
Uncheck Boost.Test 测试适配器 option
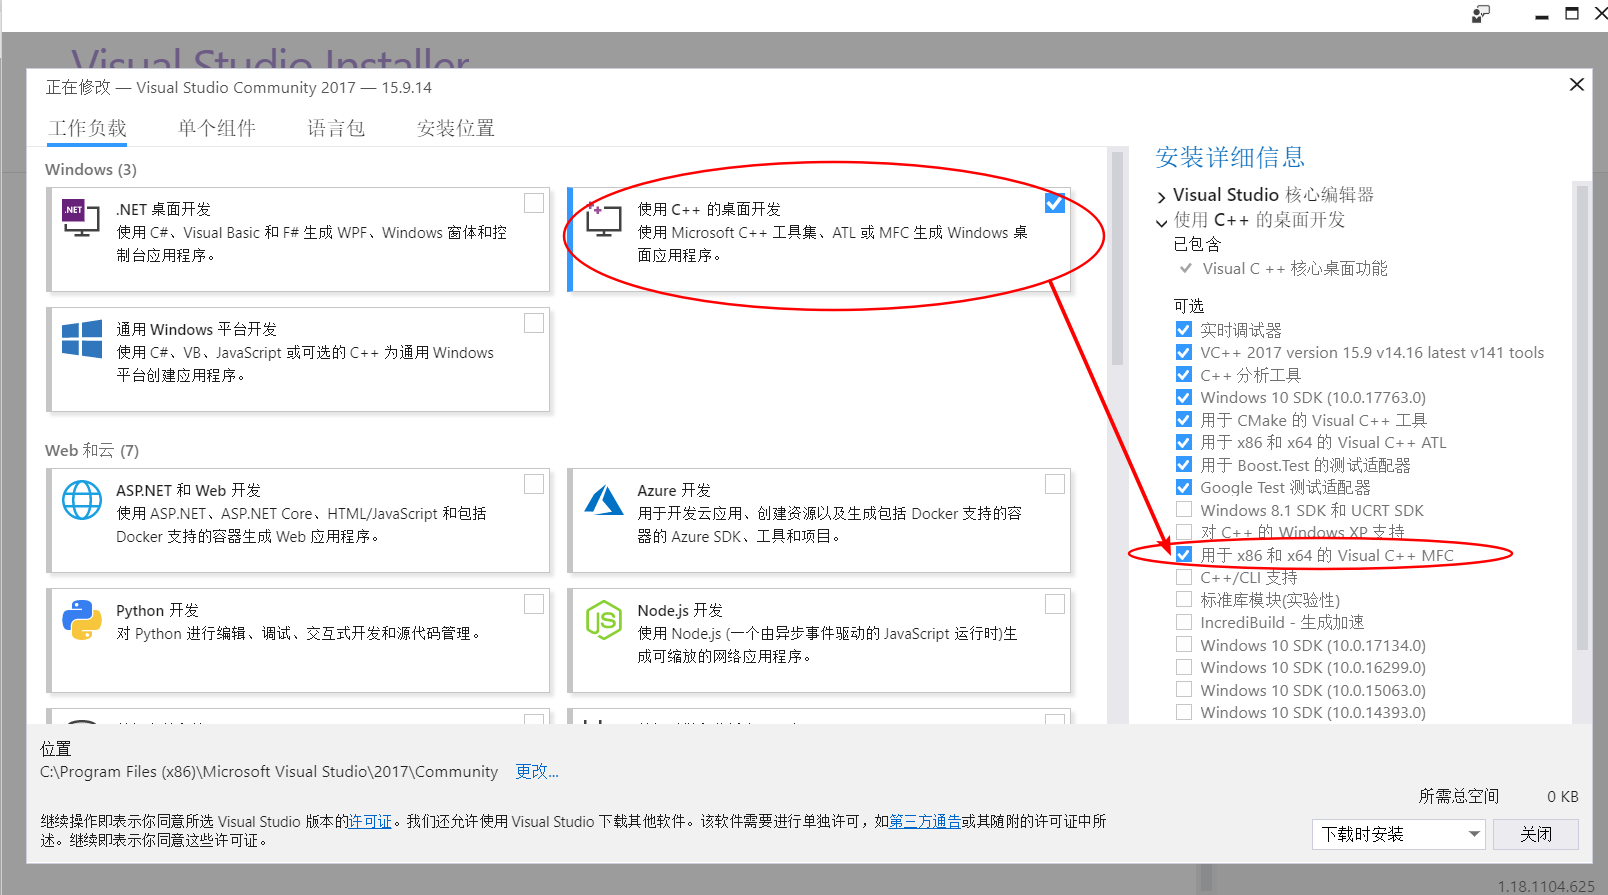pyautogui.click(x=1184, y=465)
